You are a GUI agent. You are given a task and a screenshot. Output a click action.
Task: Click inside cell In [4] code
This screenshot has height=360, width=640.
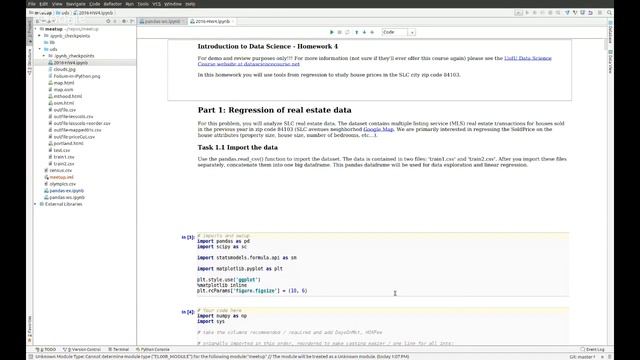pos(383,327)
